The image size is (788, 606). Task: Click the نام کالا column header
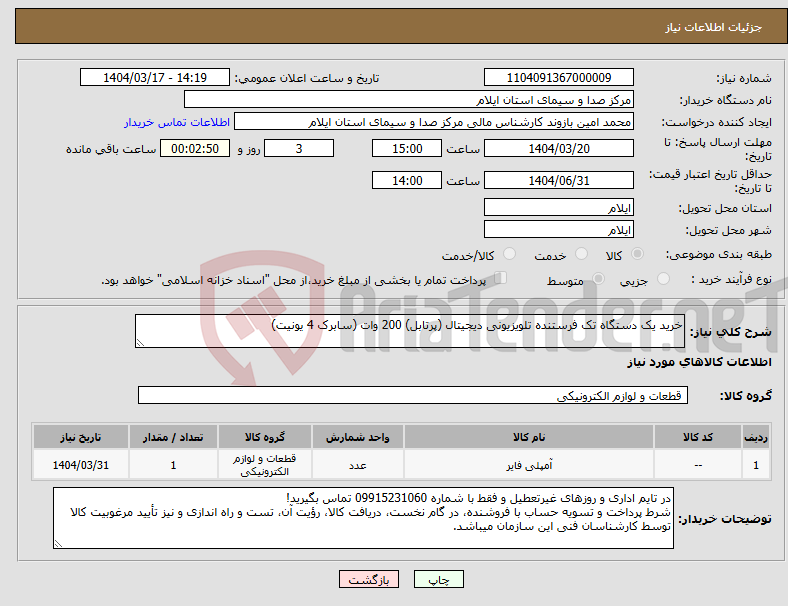pos(529,437)
